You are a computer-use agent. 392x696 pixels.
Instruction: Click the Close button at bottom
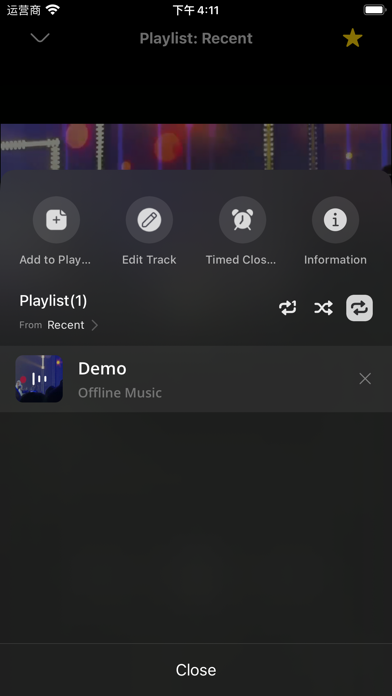(196, 670)
